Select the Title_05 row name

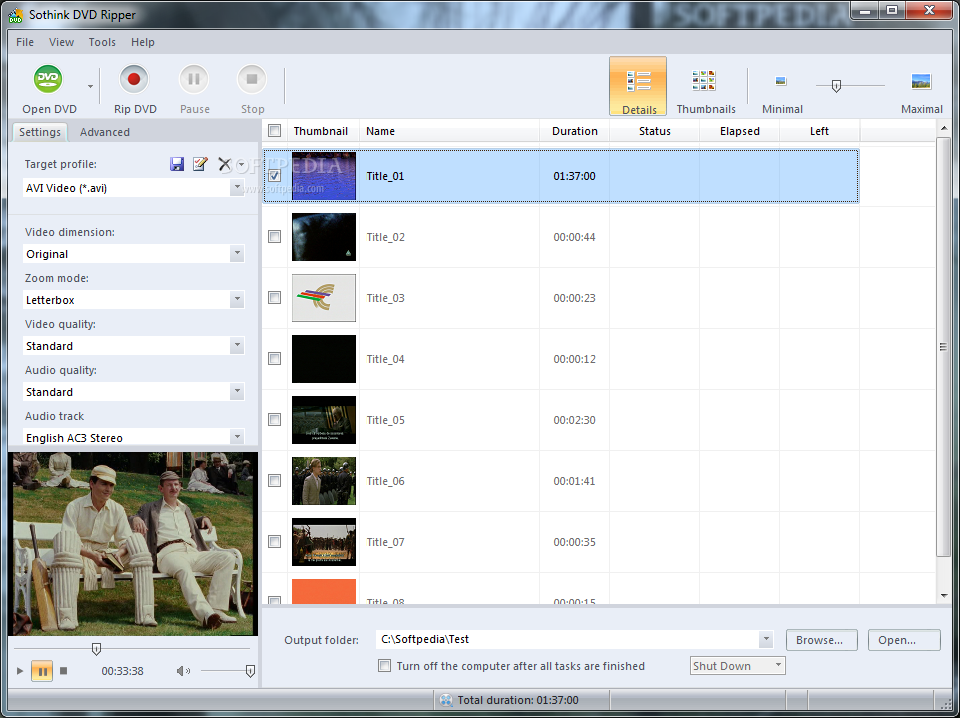pos(385,420)
